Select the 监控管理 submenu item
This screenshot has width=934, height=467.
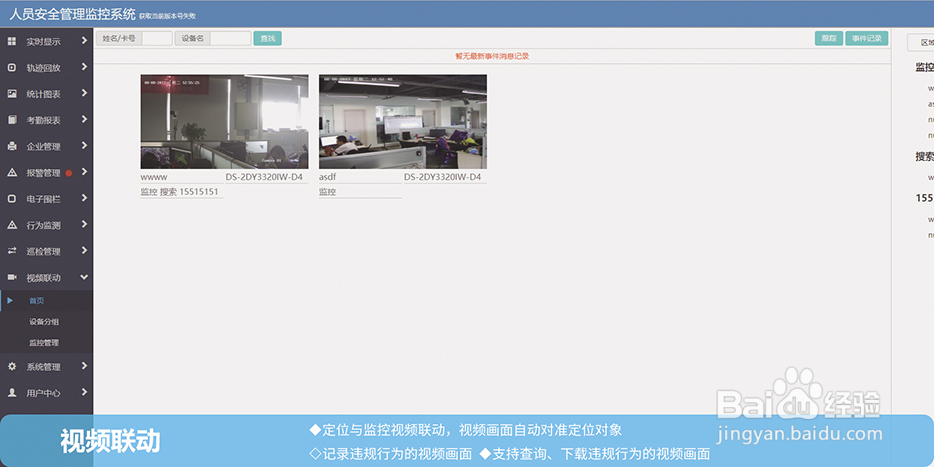(x=46, y=343)
